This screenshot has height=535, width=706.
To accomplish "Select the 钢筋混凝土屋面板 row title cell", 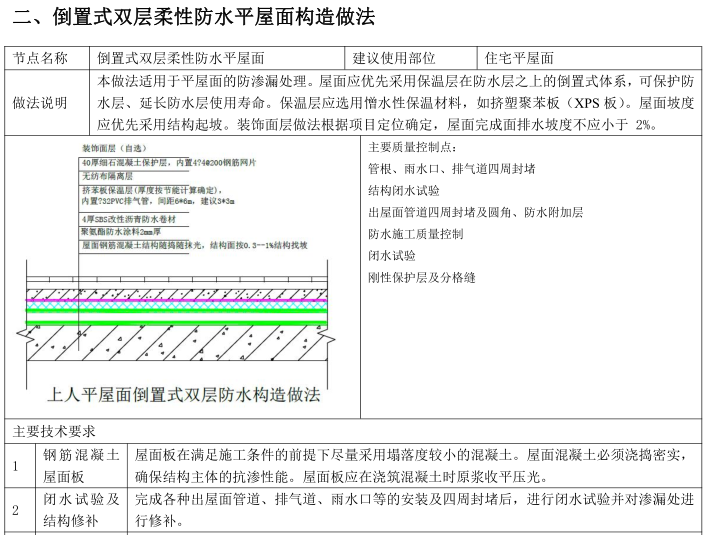I will pyautogui.click(x=81, y=465).
